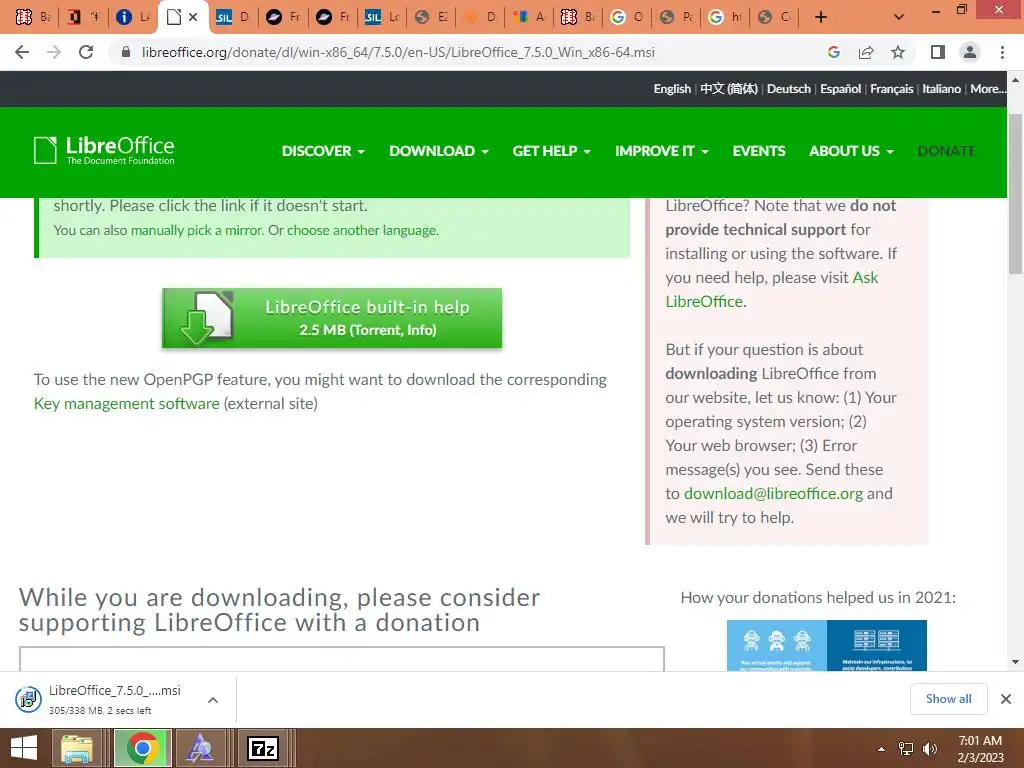Expand the DOWNLOAD menu

(439, 151)
